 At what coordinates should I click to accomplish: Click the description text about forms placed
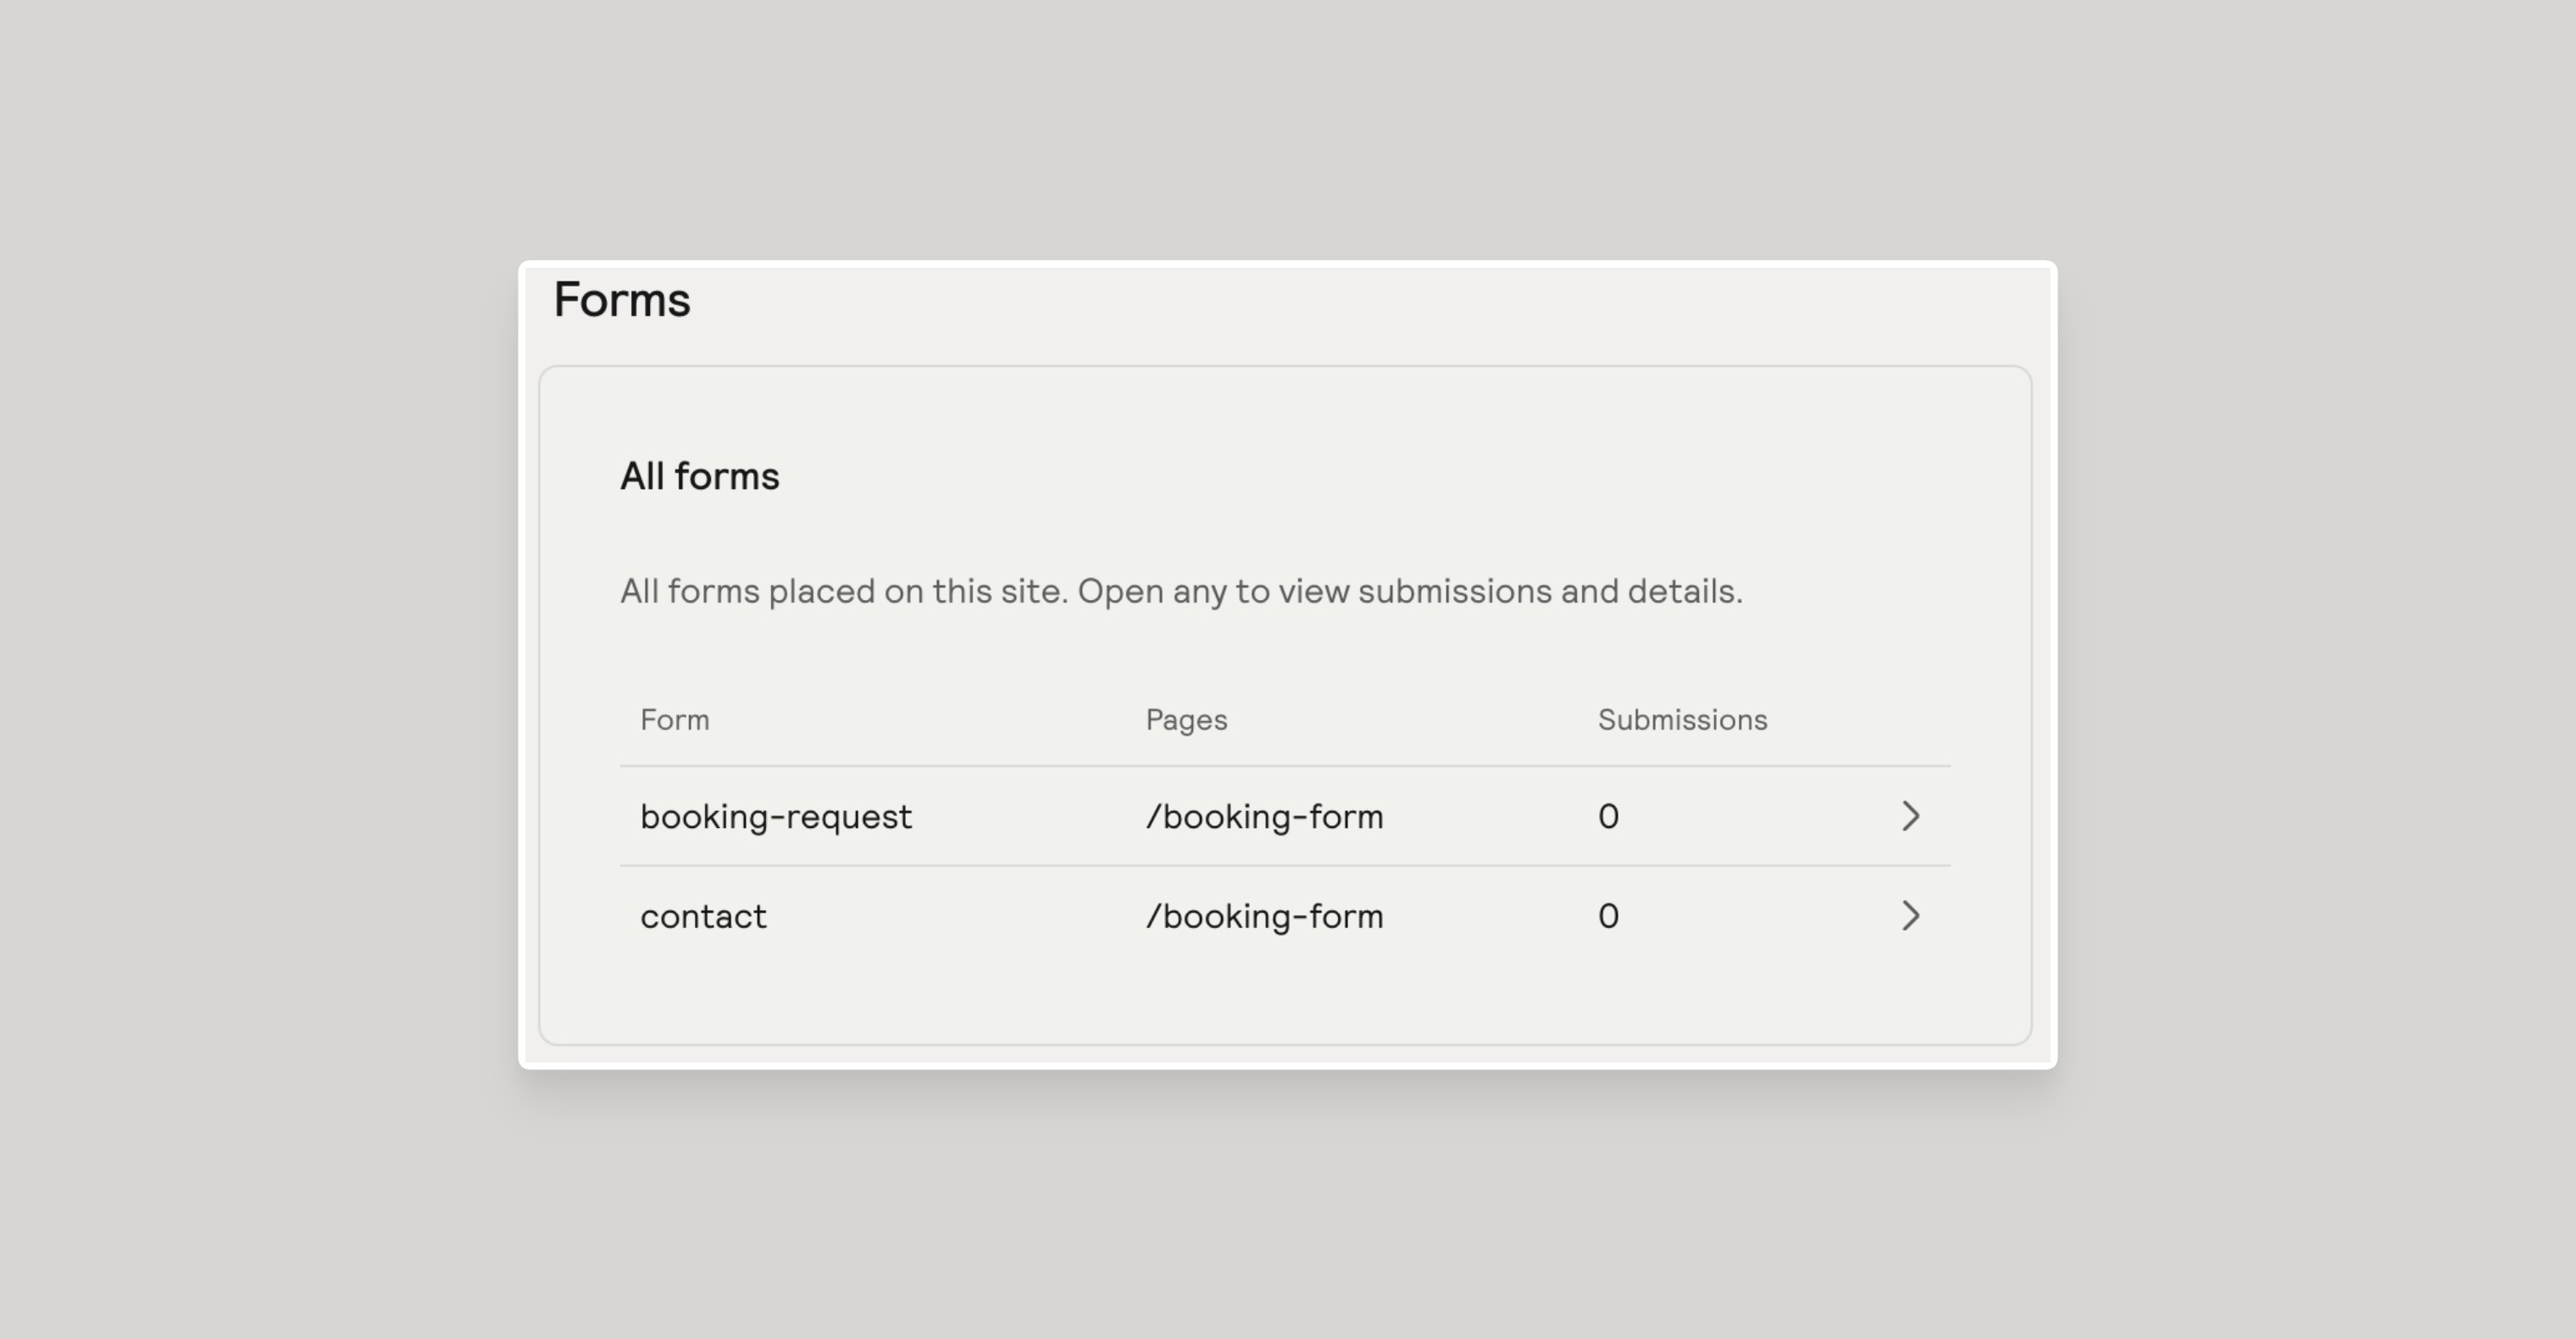(x=1181, y=591)
